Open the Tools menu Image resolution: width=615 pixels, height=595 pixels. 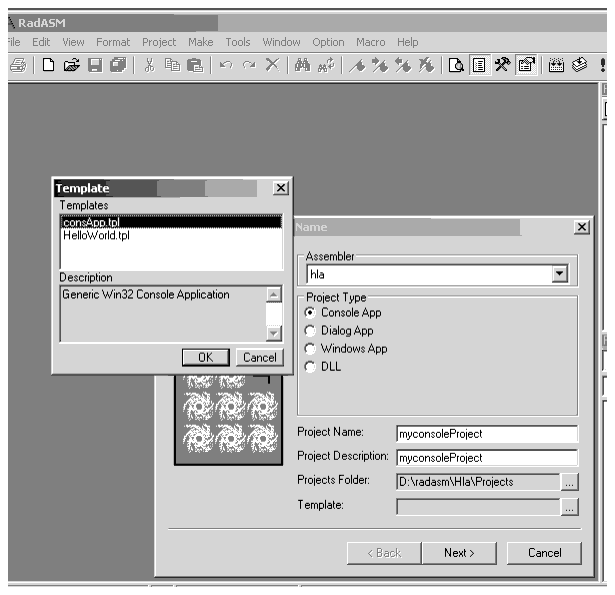coord(238,42)
